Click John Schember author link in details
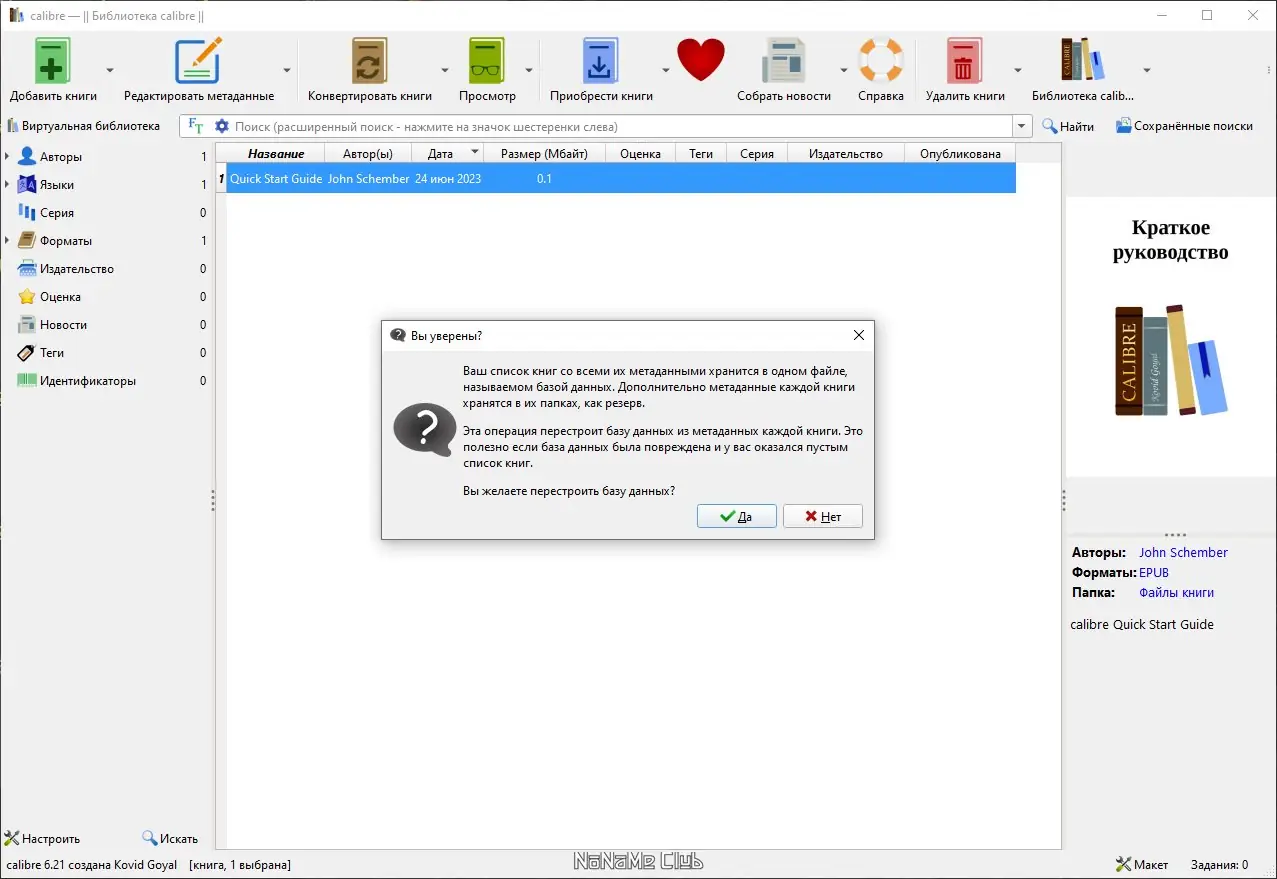1277x879 pixels. [1183, 552]
